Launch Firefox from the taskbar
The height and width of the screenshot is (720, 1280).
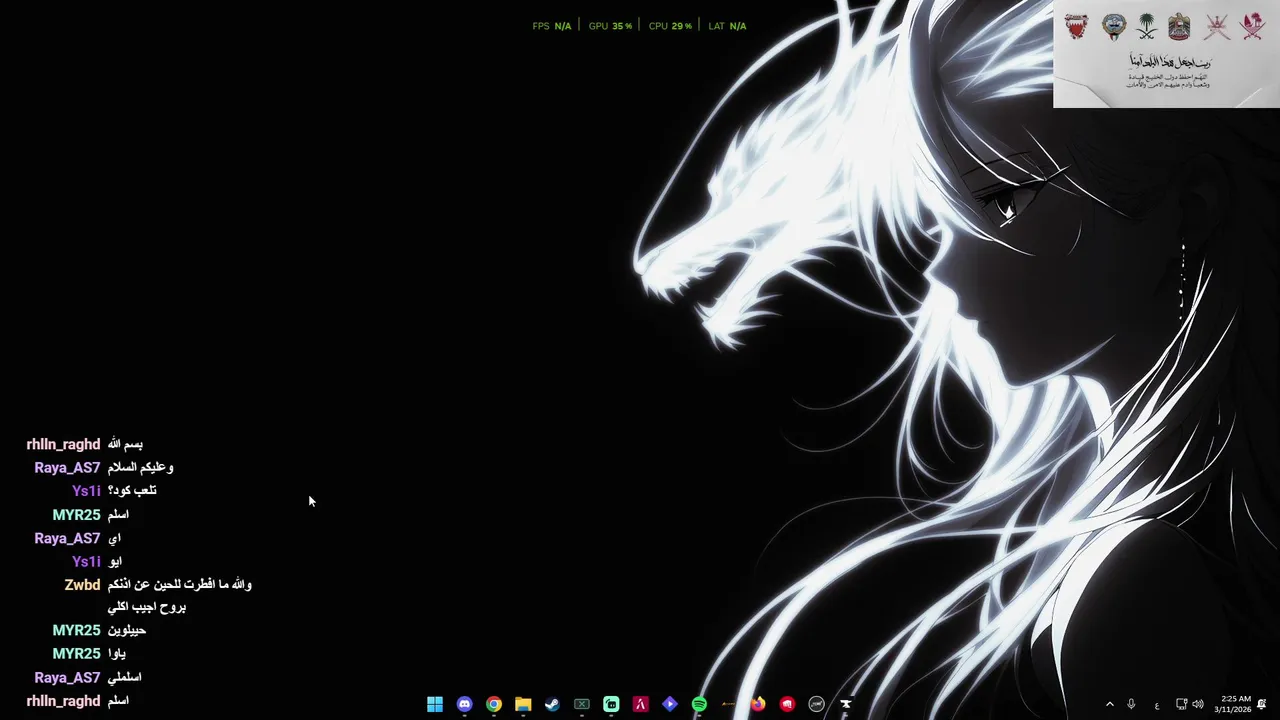pos(758,704)
